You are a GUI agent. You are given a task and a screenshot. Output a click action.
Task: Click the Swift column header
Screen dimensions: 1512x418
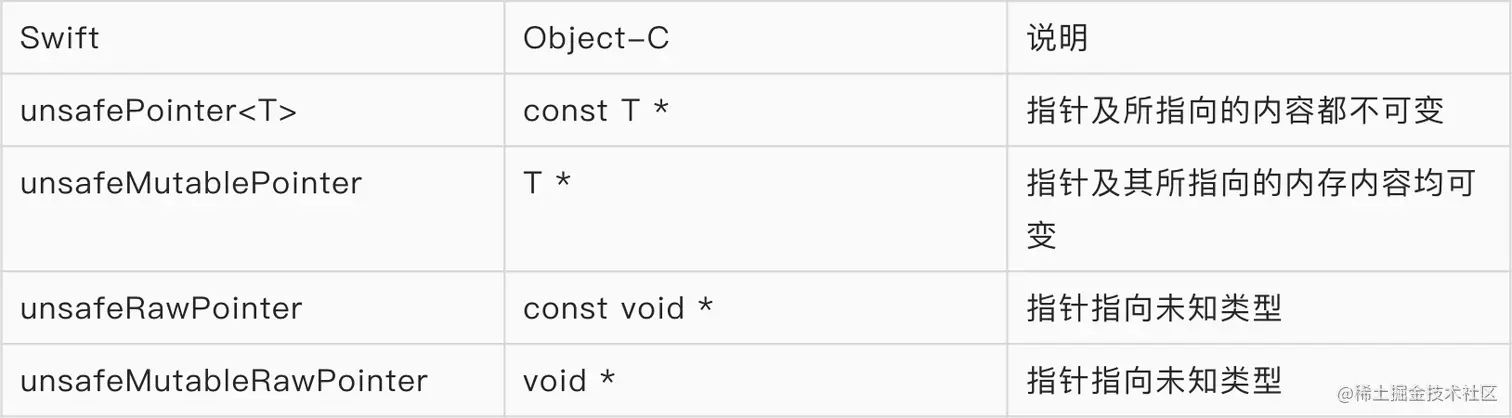pos(59,38)
